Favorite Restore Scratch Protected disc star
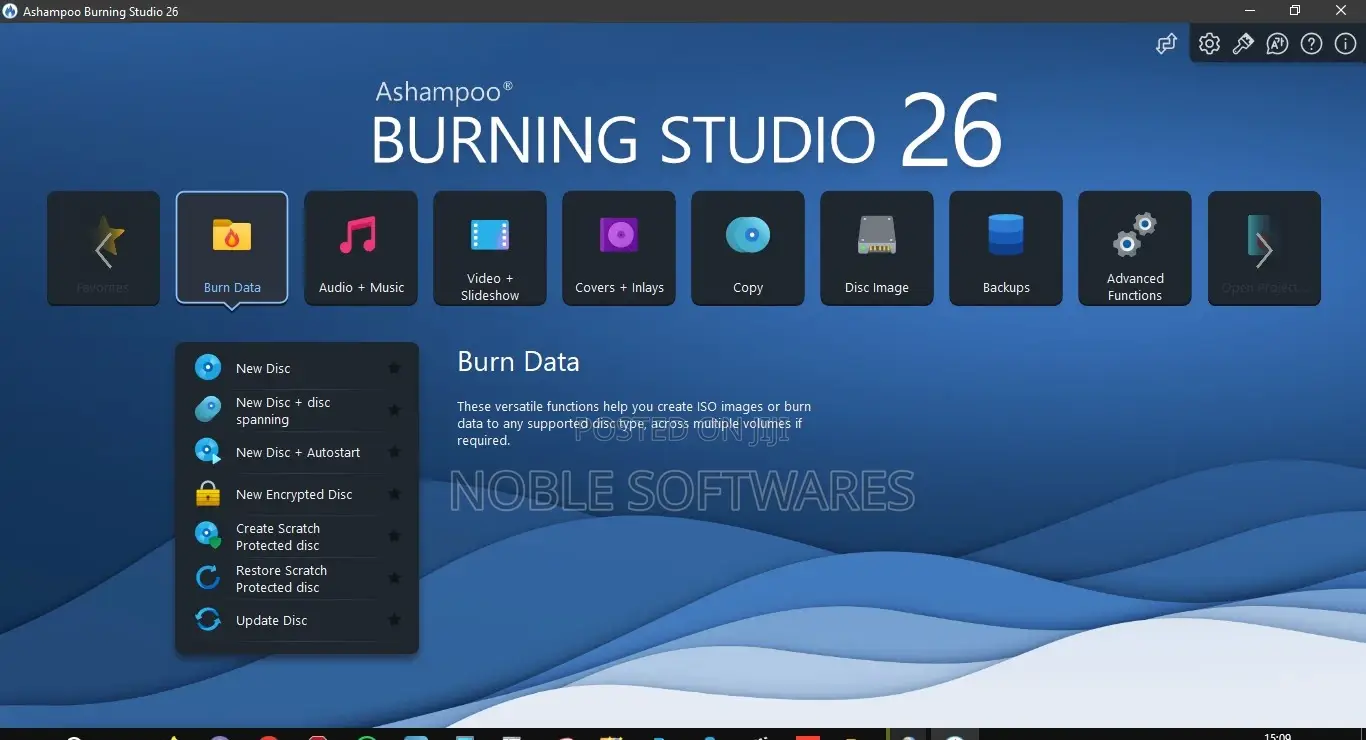 pyautogui.click(x=394, y=578)
